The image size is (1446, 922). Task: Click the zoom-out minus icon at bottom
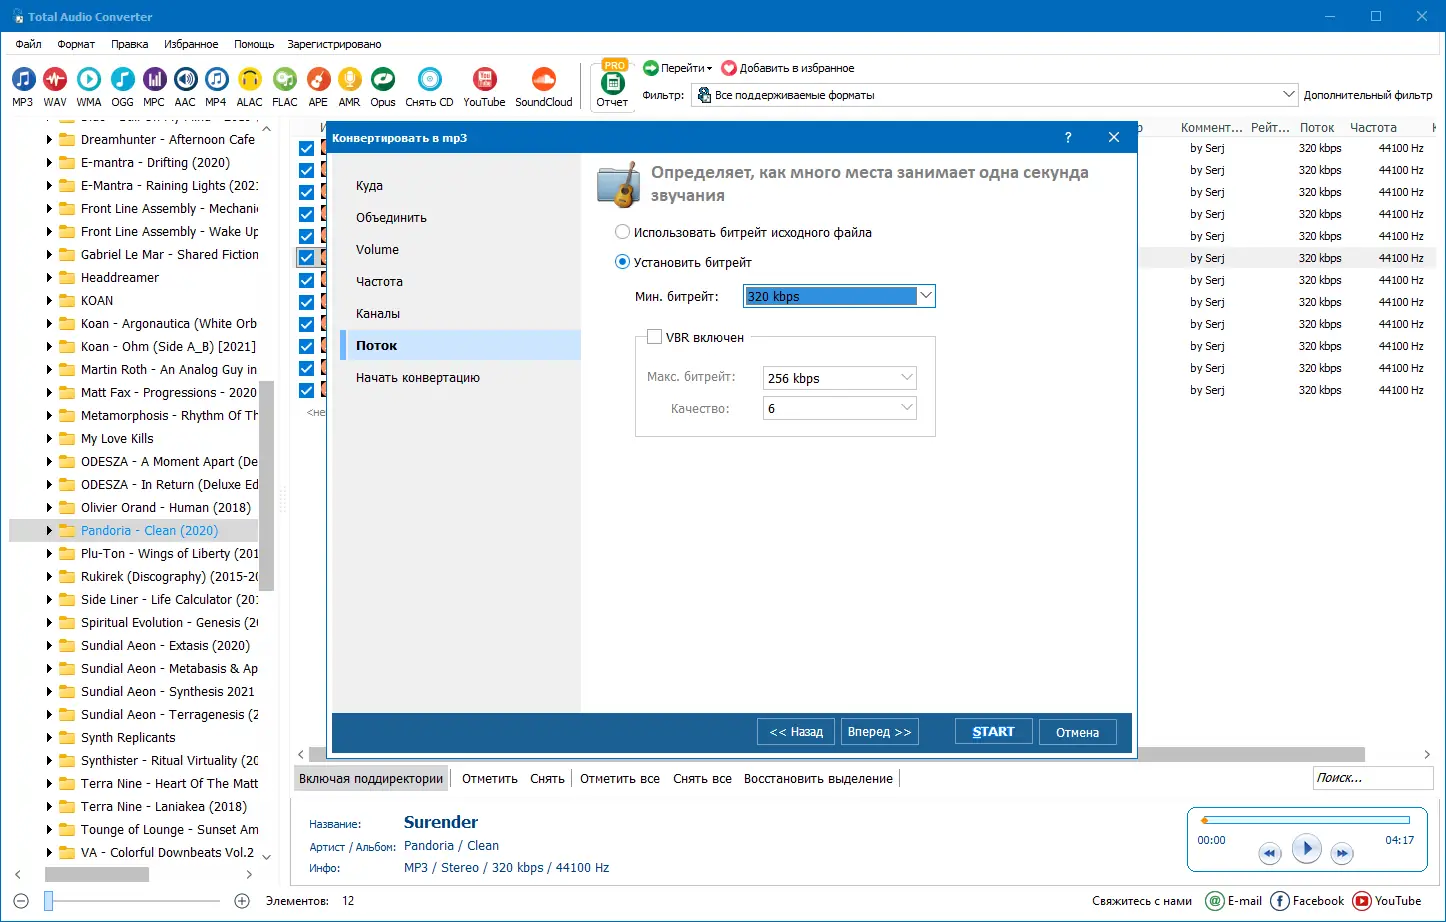click(x=21, y=901)
